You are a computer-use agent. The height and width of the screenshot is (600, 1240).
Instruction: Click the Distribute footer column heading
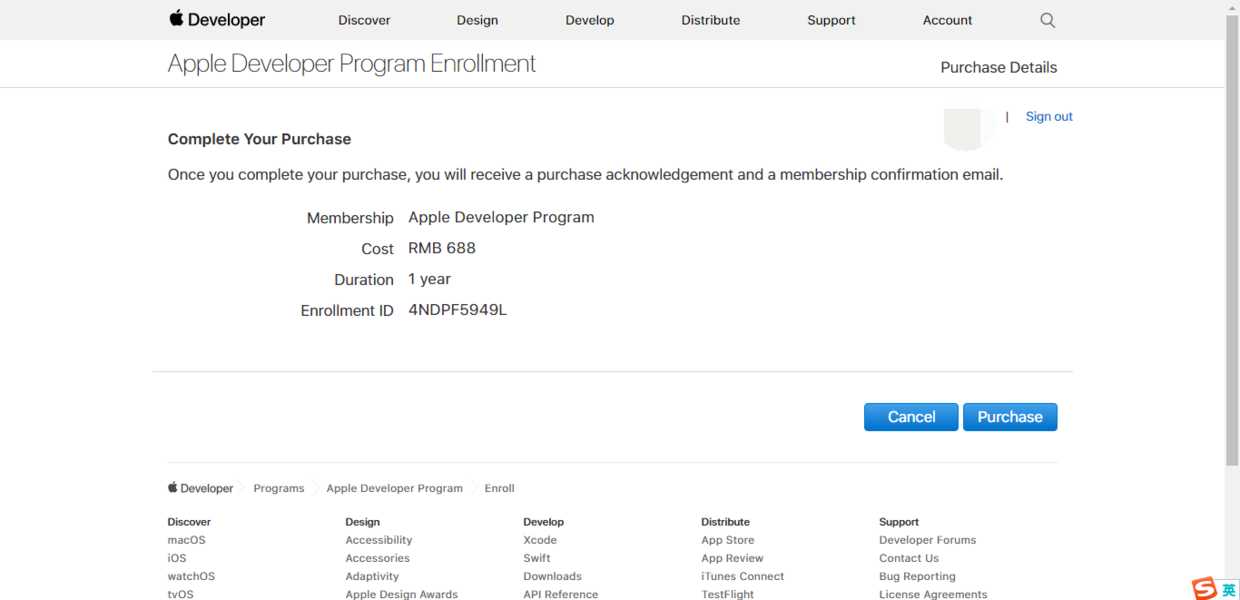[726, 522]
